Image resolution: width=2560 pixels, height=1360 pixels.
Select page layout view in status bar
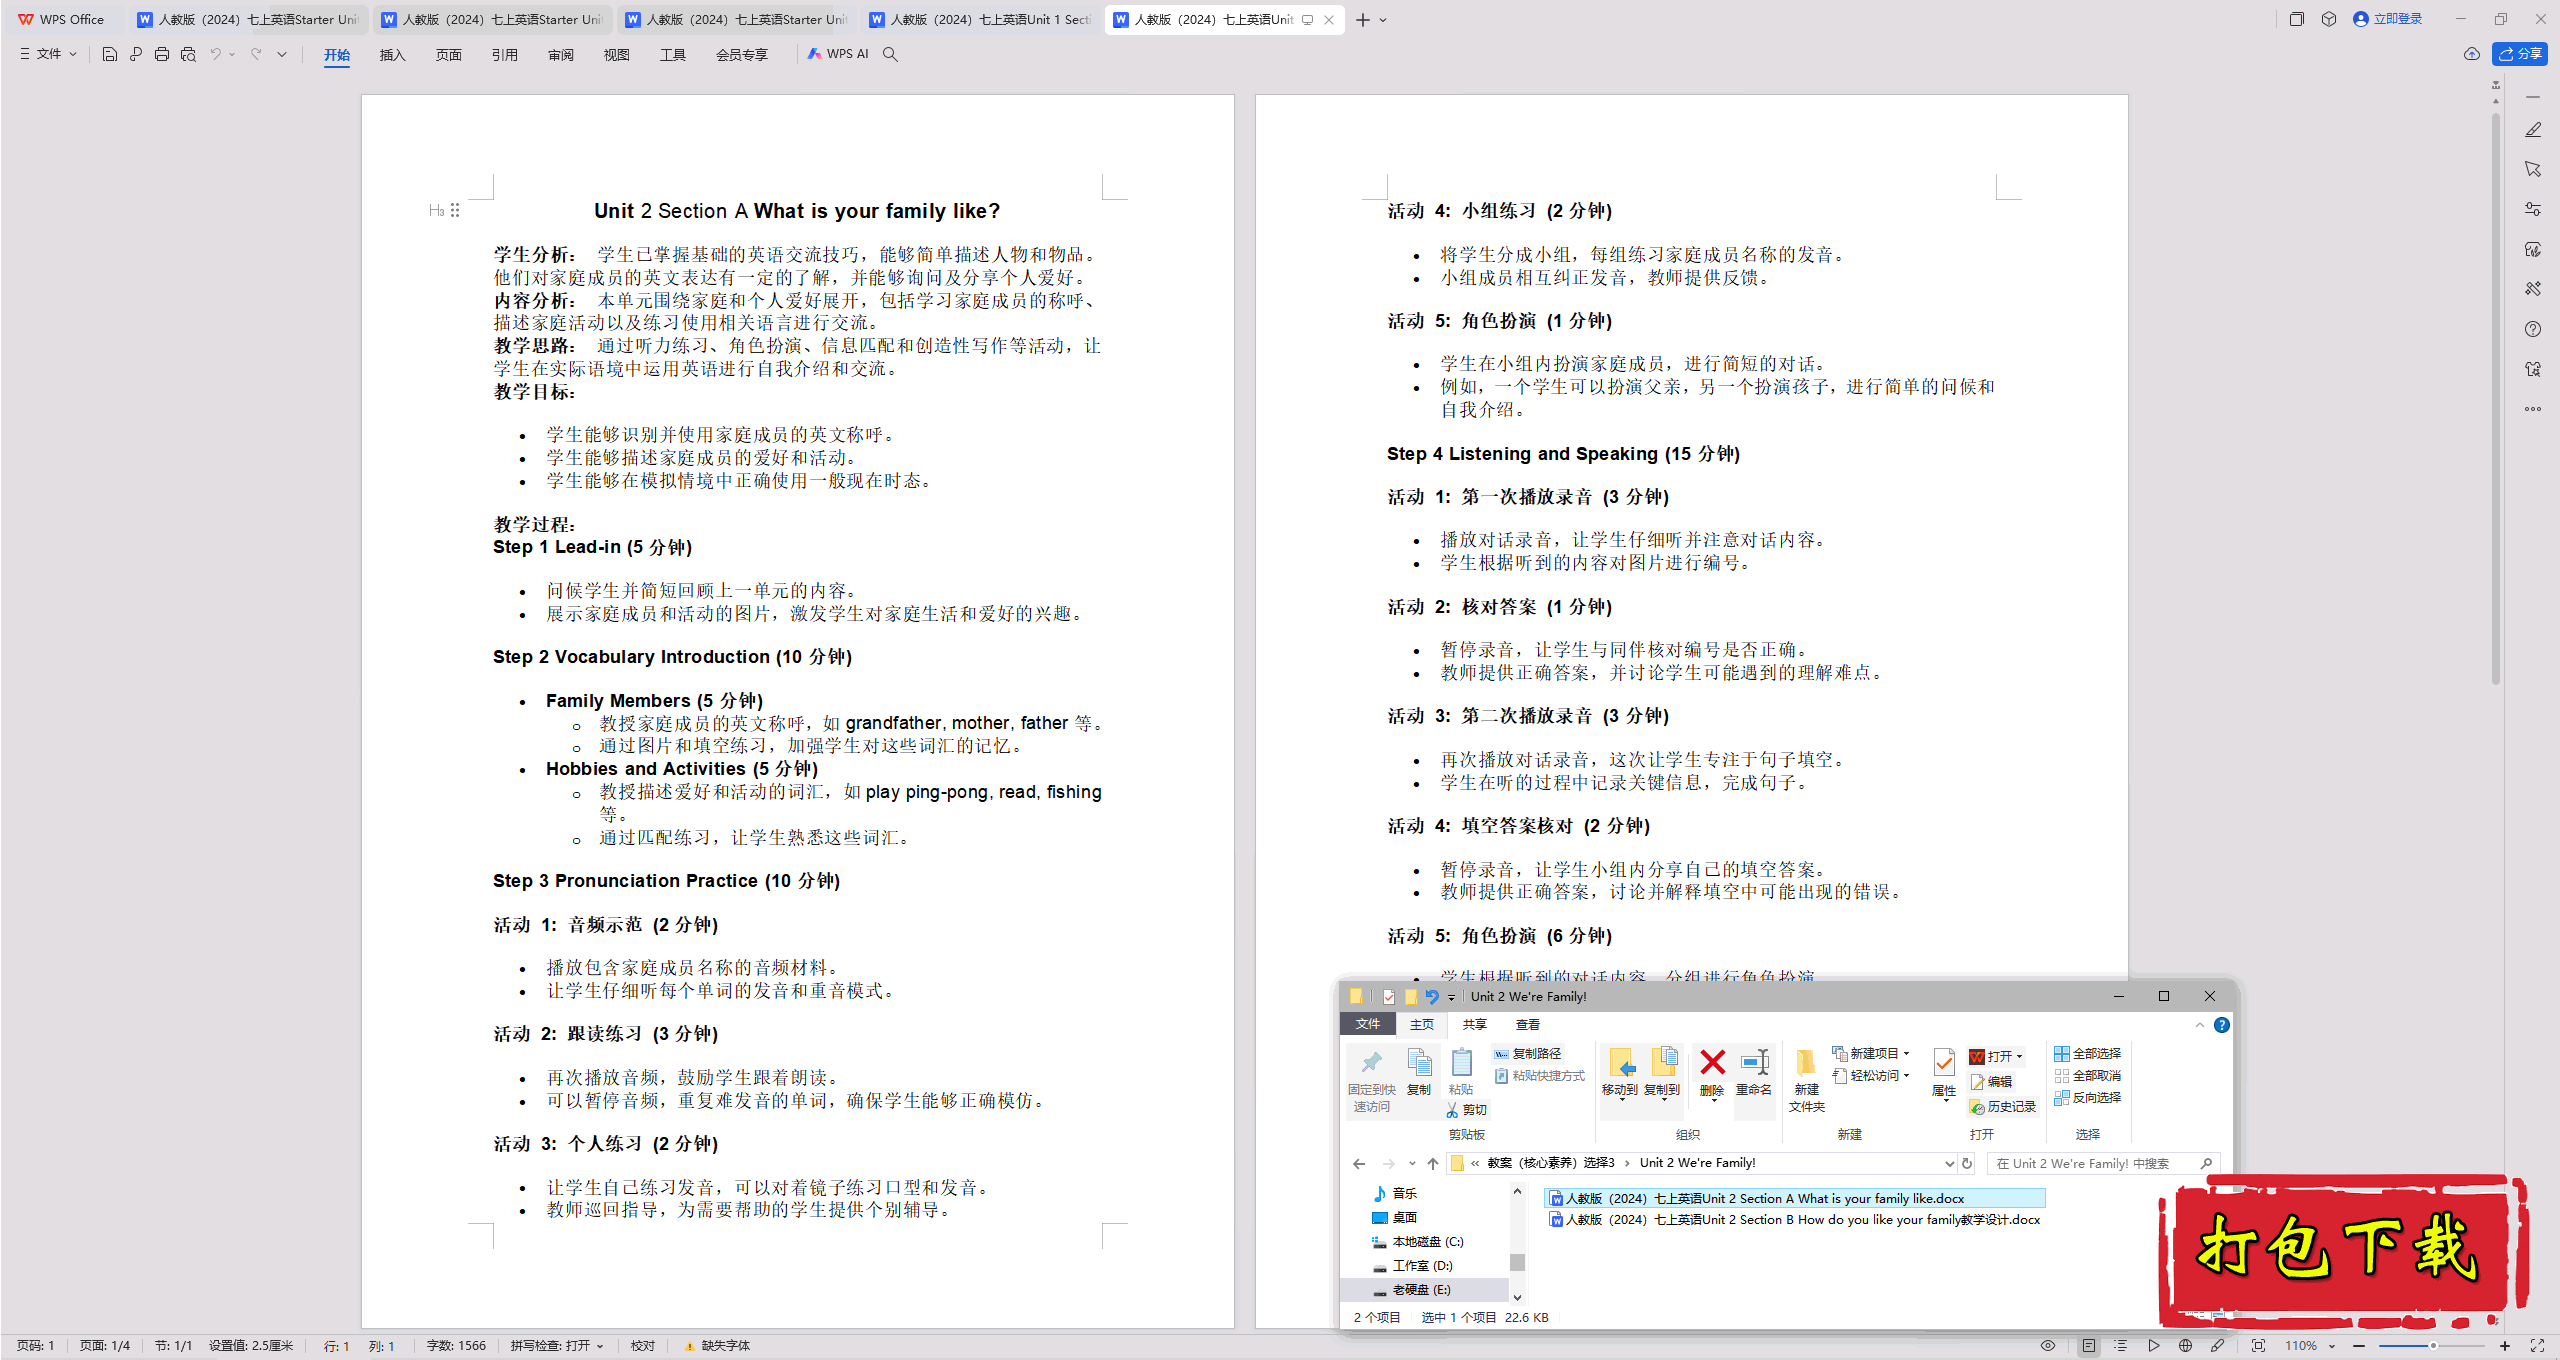2088,1346
